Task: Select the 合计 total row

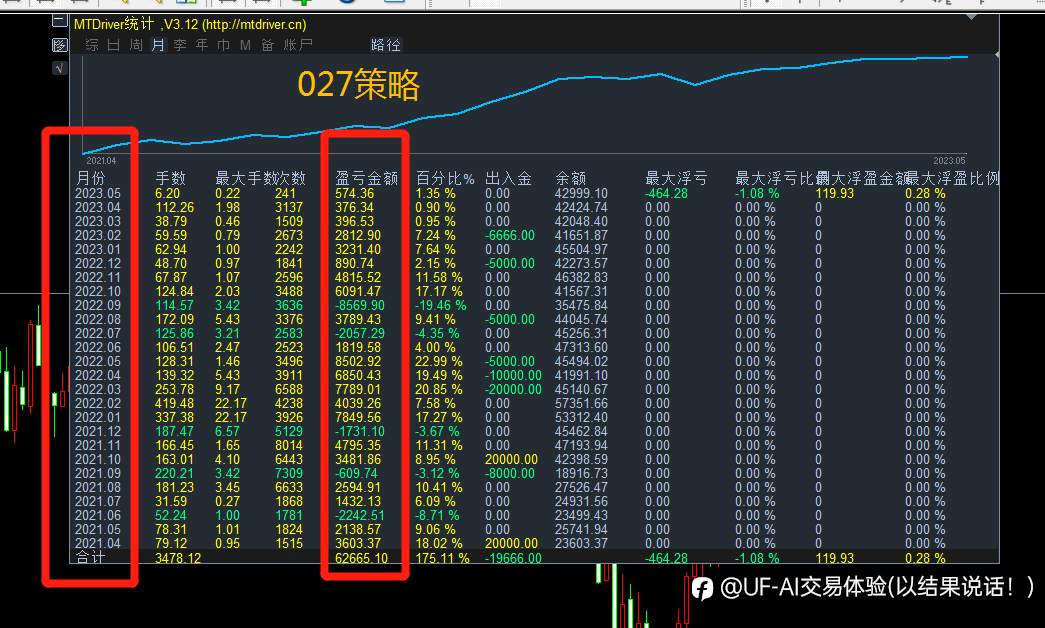Action: point(533,557)
